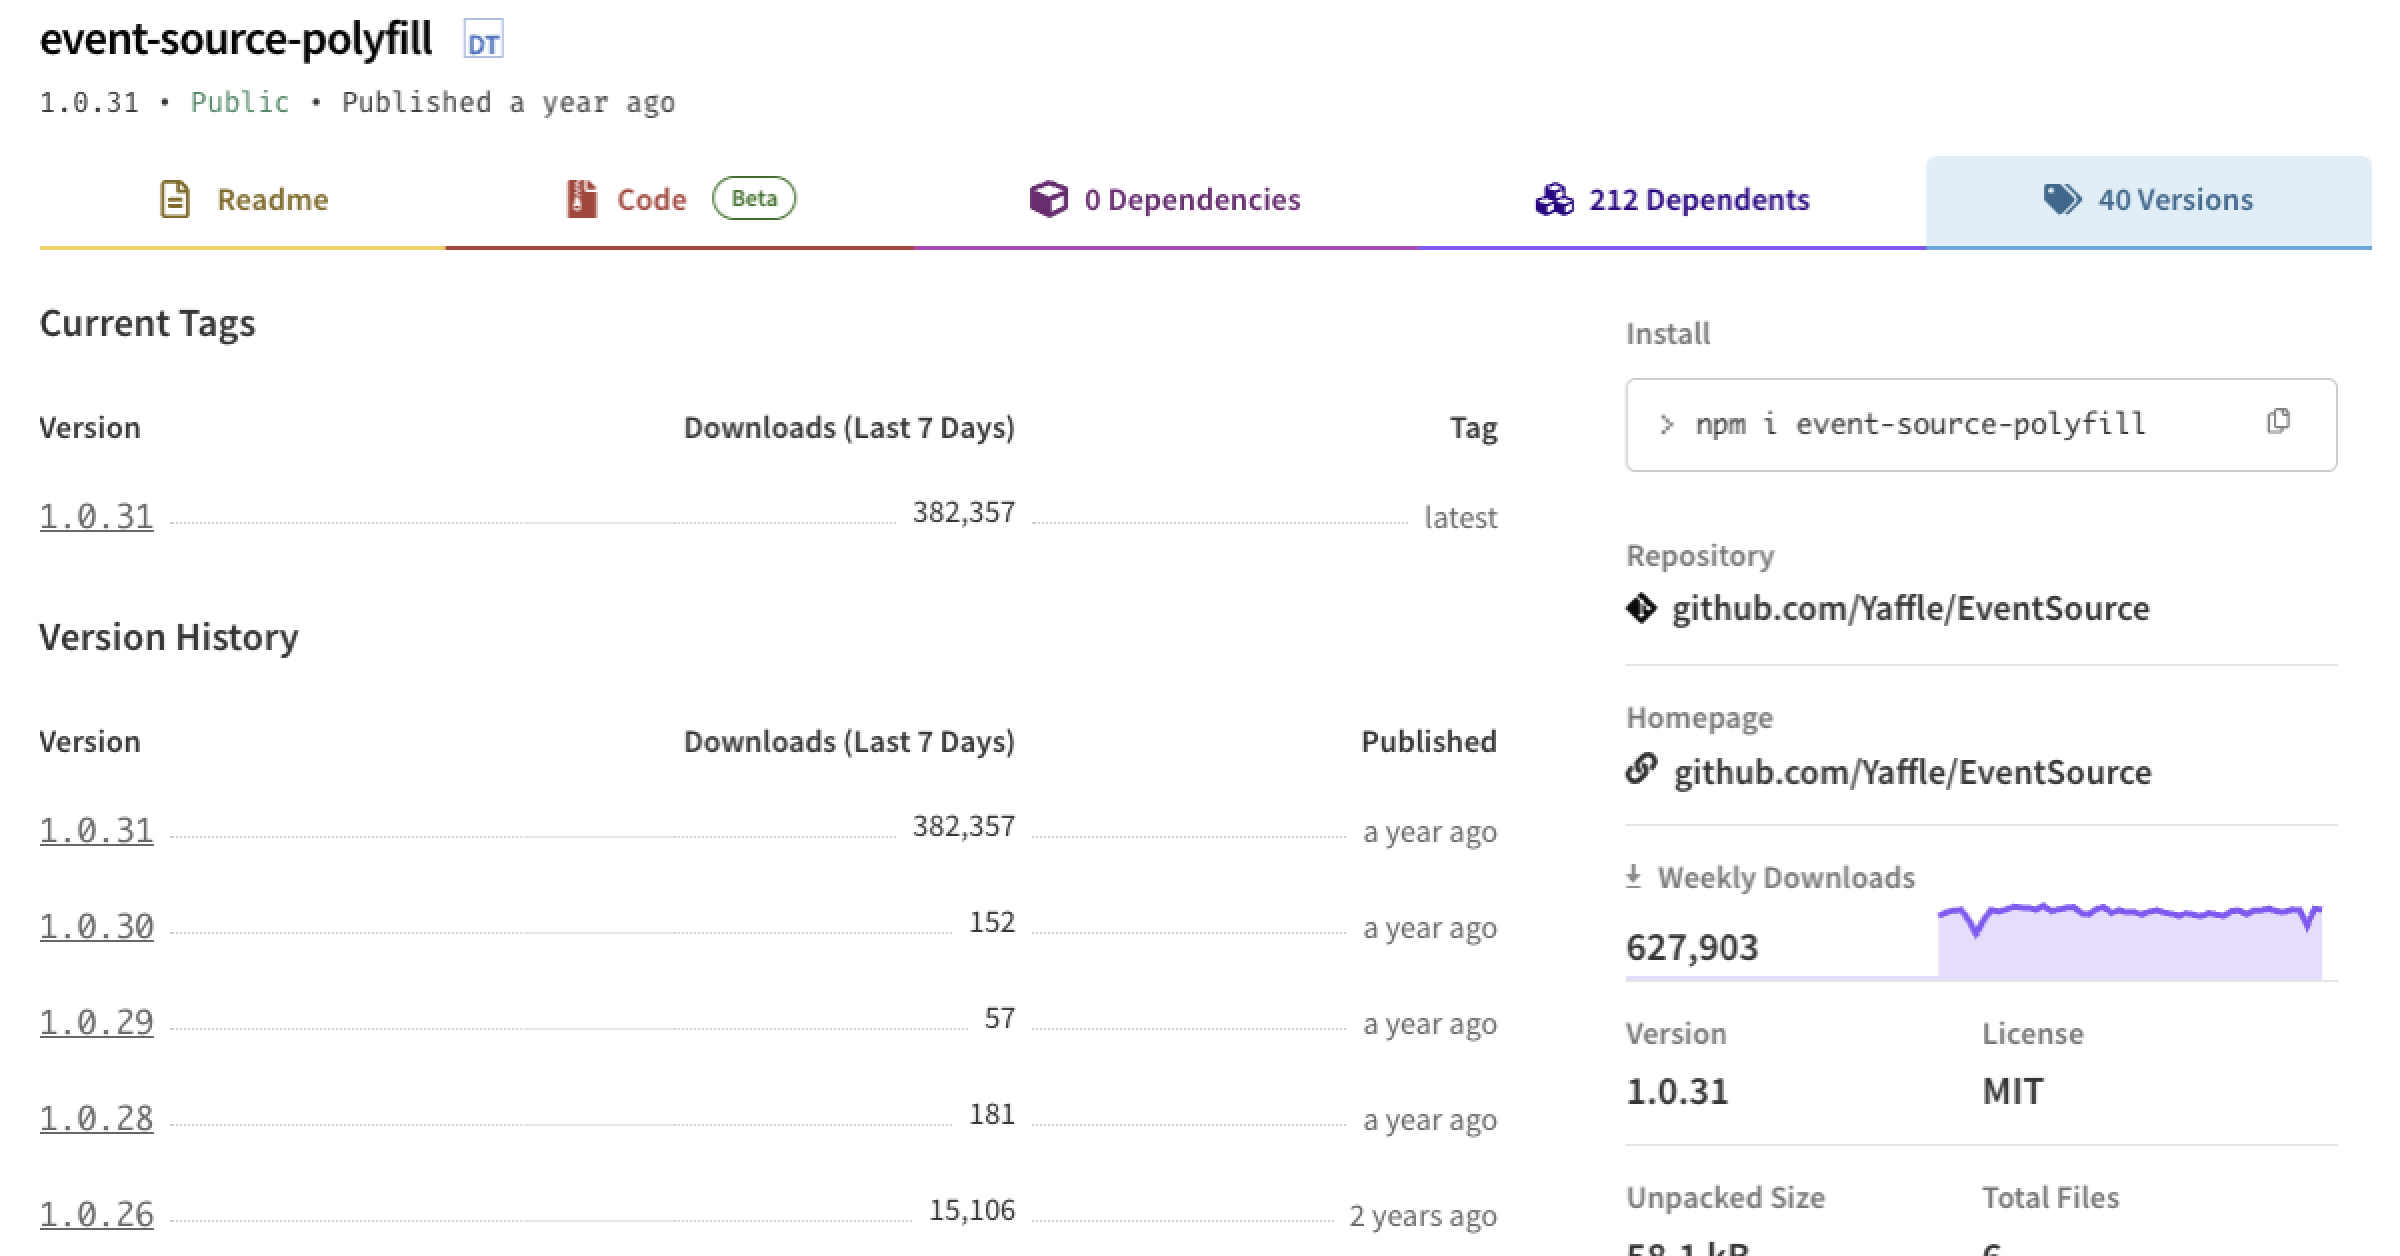
Task: Click the Dependencies box icon
Action: click(x=1048, y=199)
